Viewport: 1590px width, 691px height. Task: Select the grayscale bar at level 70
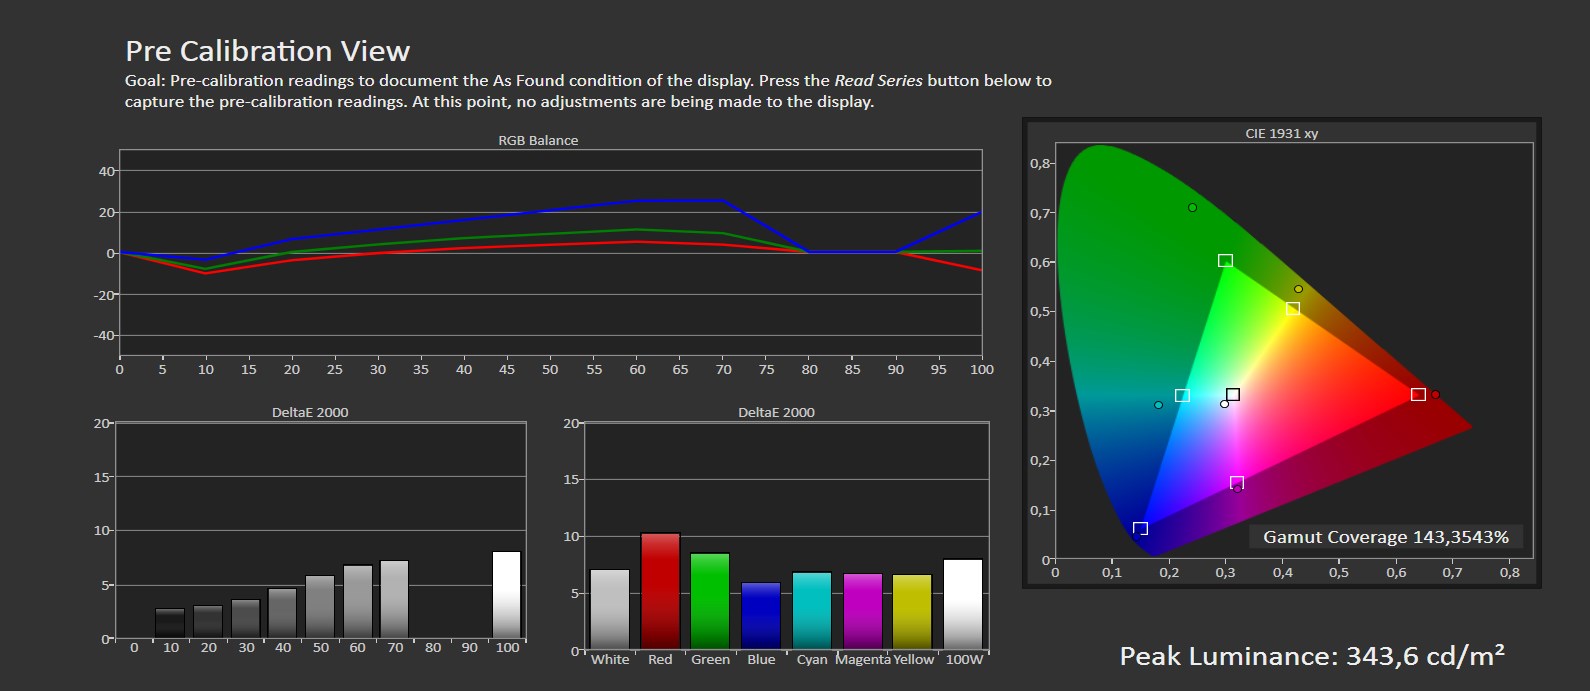click(395, 599)
